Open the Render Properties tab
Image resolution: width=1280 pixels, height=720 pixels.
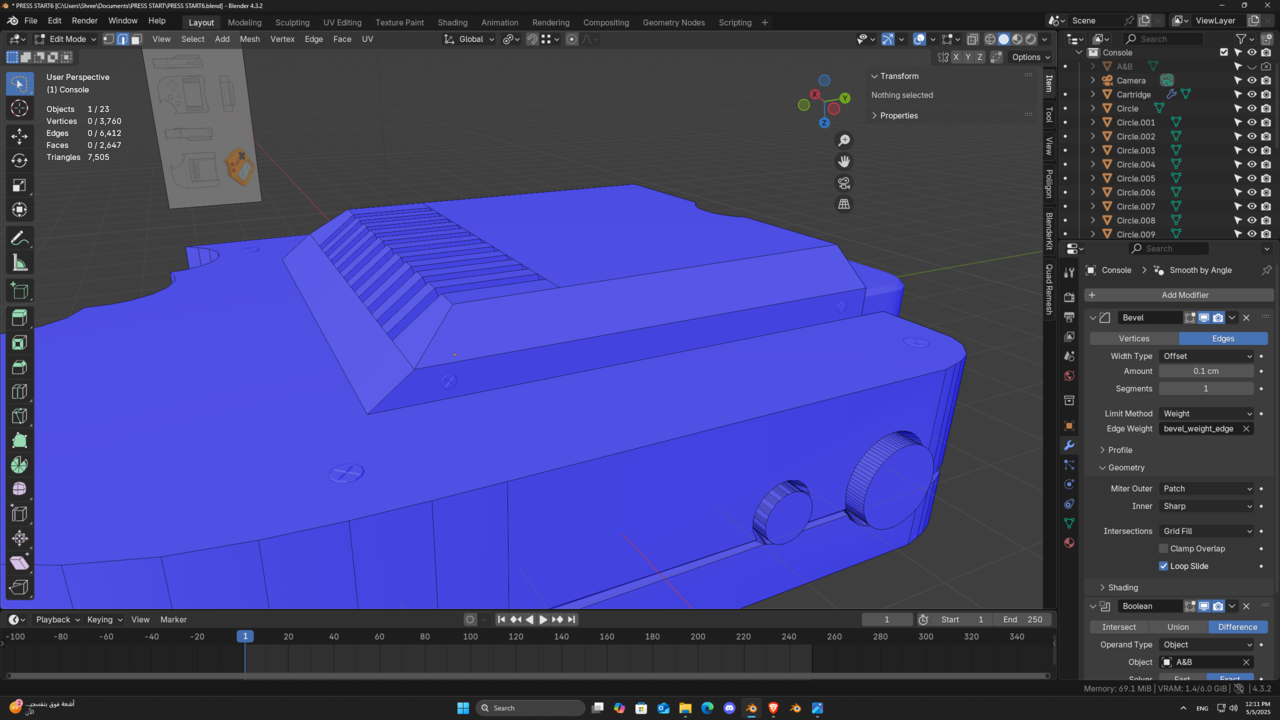coord(1068,297)
